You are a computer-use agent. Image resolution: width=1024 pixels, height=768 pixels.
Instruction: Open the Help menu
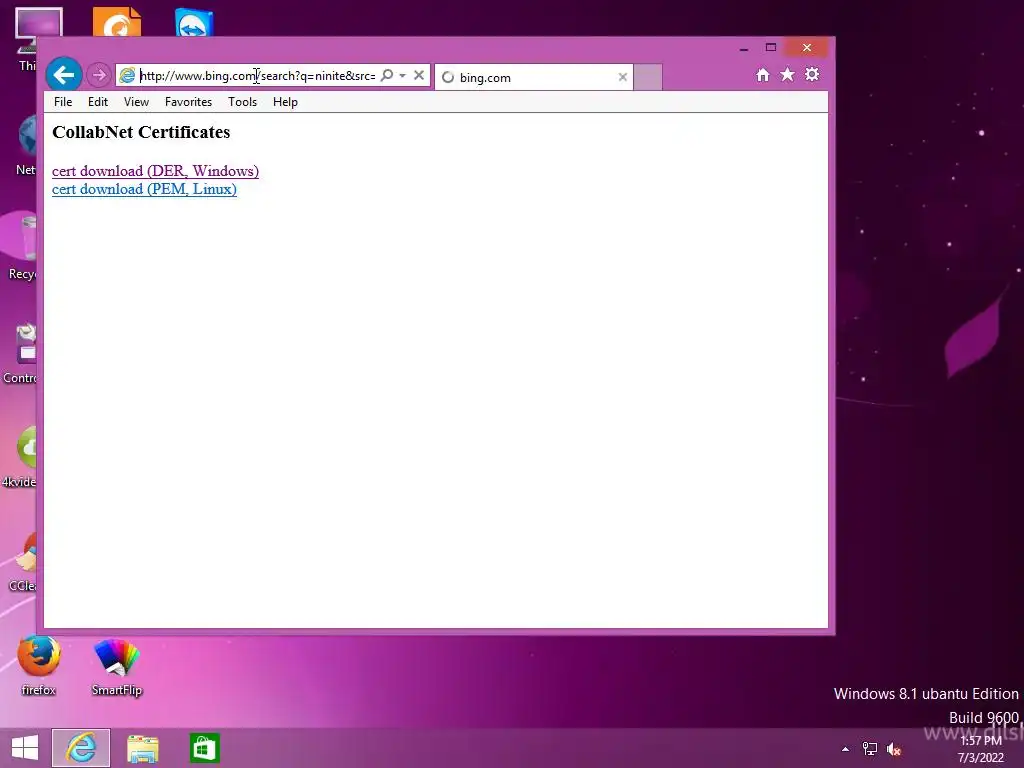pyautogui.click(x=285, y=102)
